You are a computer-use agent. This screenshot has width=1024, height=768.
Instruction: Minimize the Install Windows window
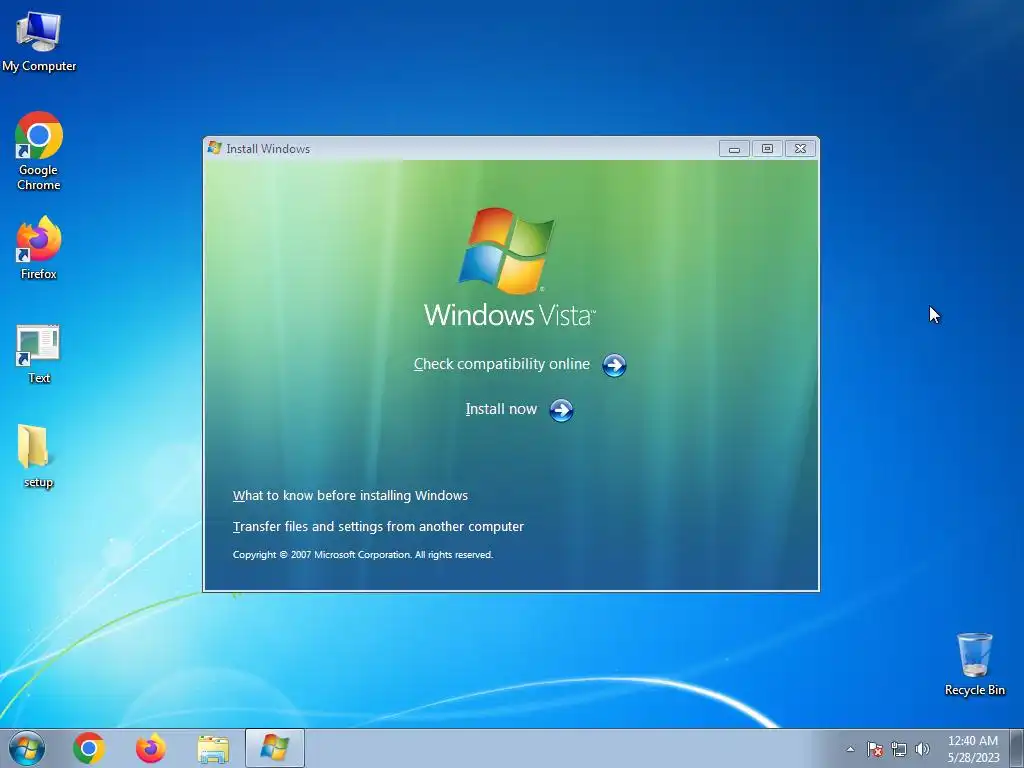[734, 149]
